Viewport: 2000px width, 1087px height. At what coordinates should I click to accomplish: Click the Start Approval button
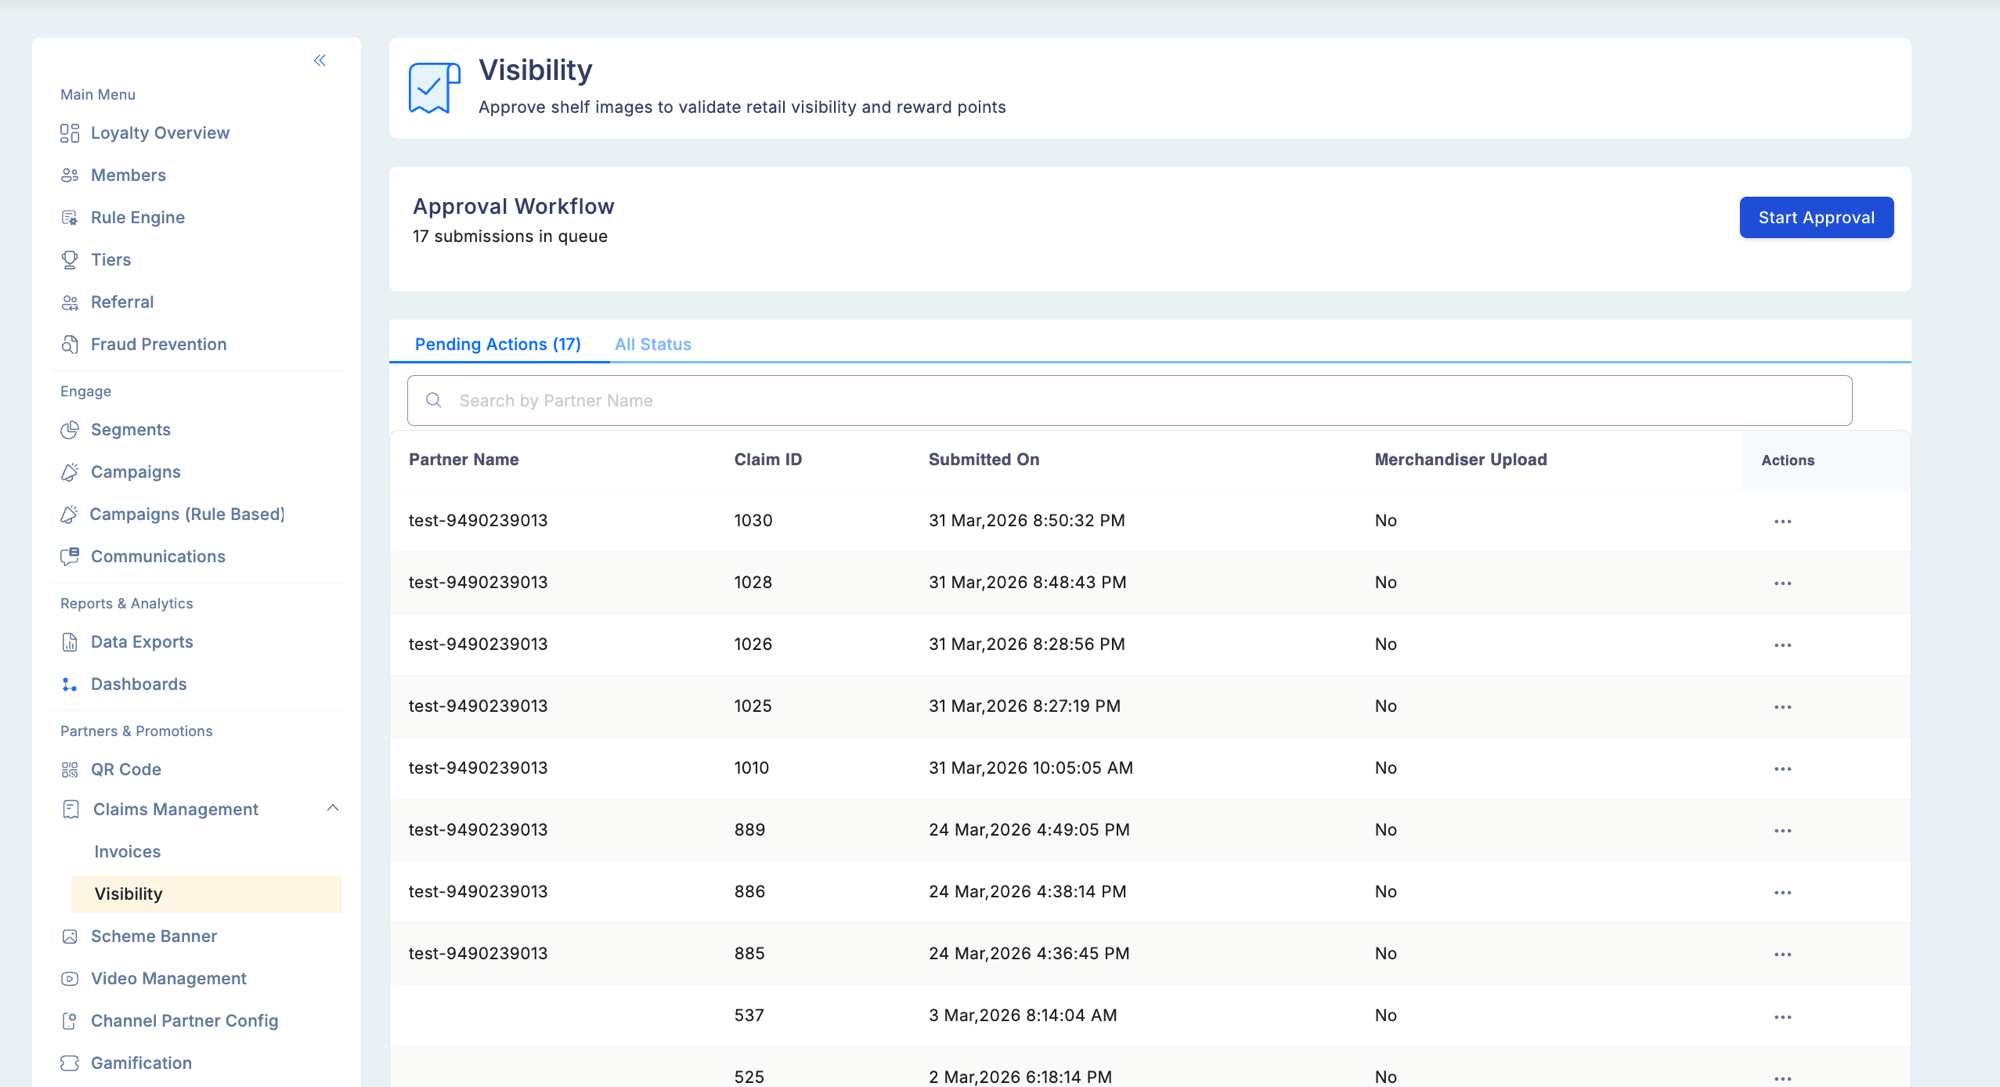[1816, 217]
